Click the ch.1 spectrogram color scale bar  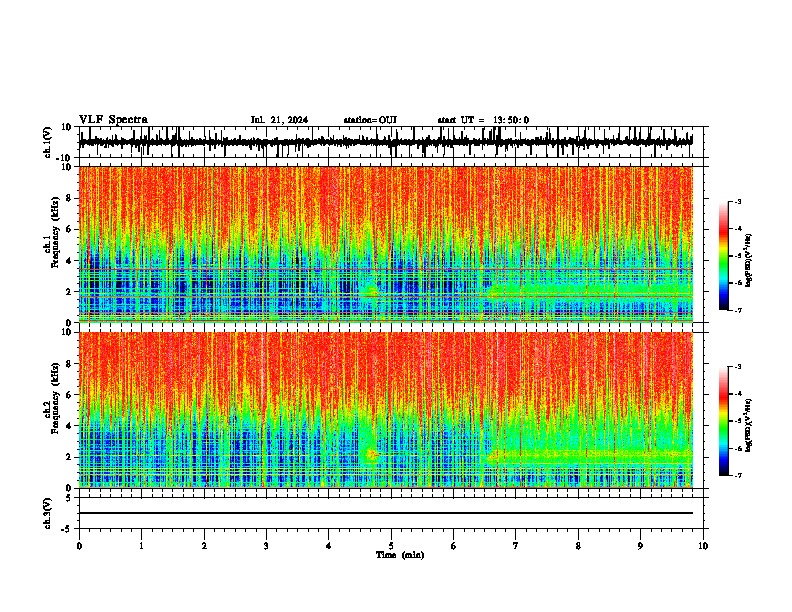point(724,256)
